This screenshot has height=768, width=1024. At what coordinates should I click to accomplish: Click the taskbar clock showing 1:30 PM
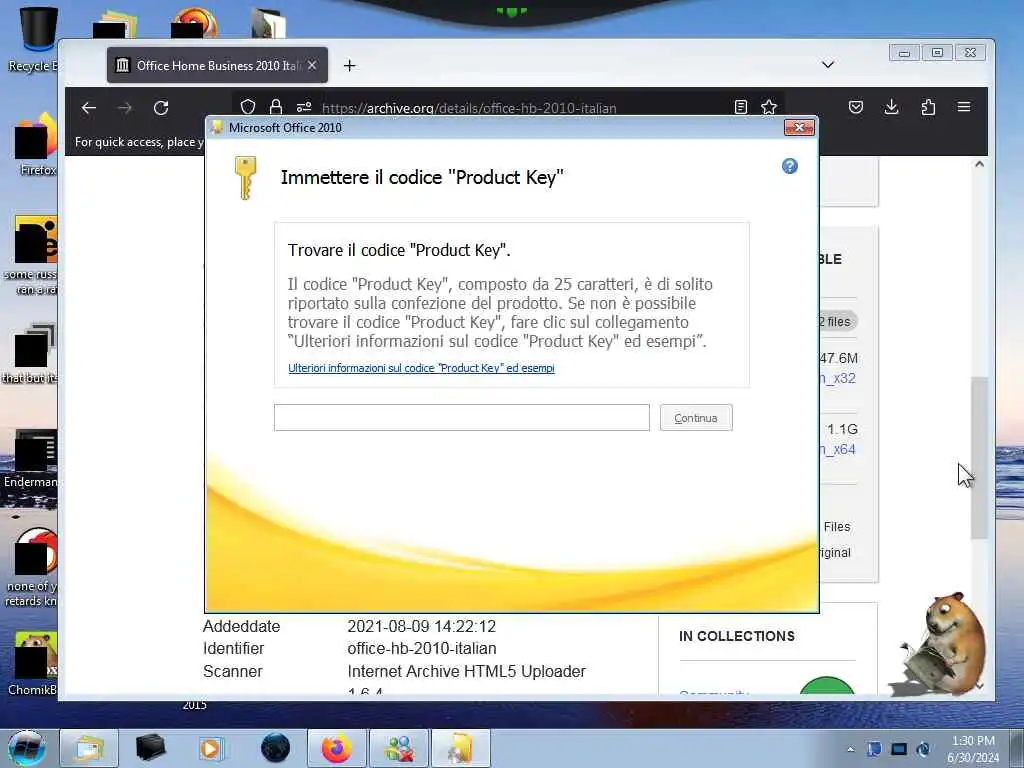point(973,749)
